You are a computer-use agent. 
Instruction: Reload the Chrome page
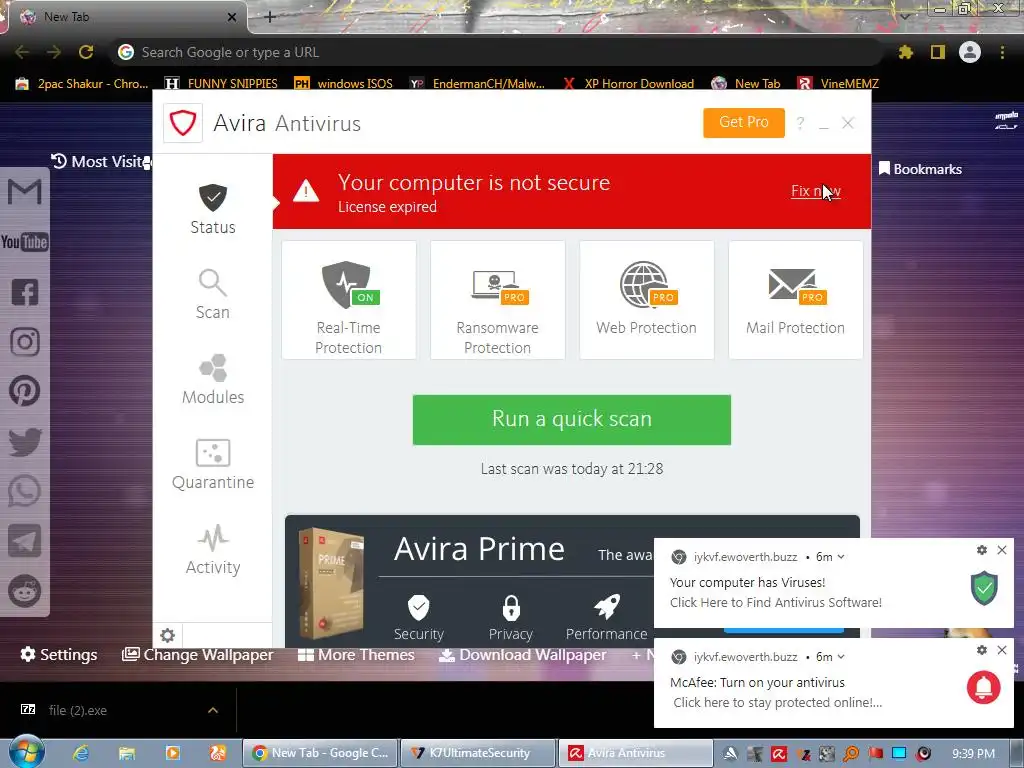tap(86, 52)
